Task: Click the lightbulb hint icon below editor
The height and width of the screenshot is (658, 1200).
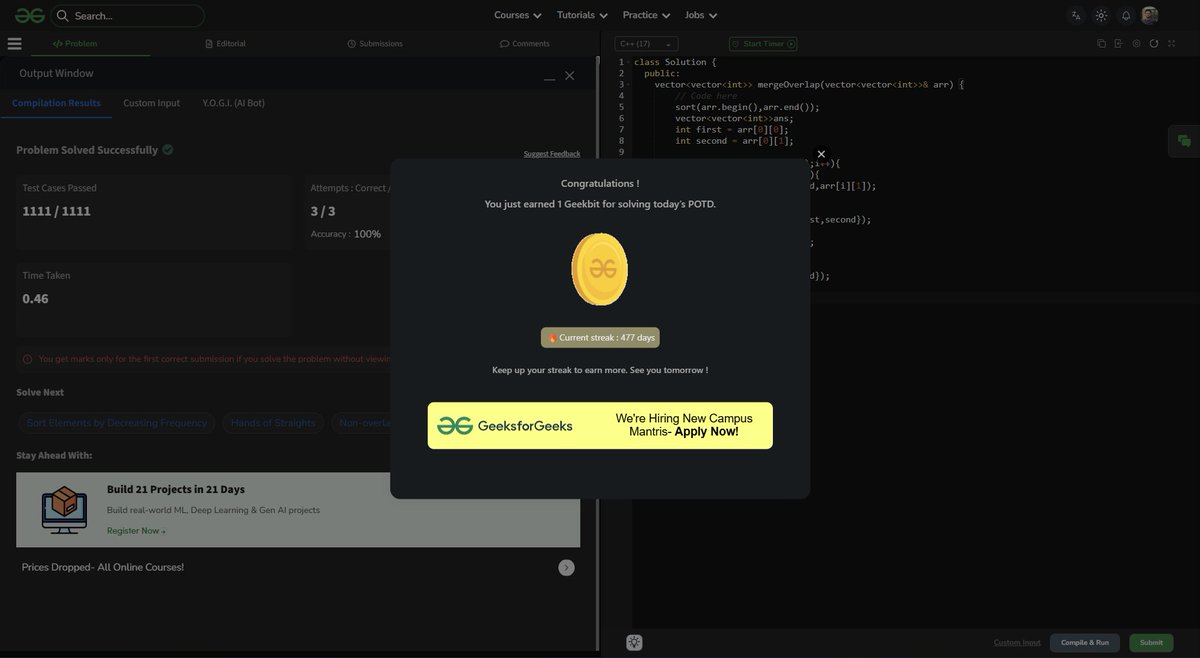Action: [634, 643]
